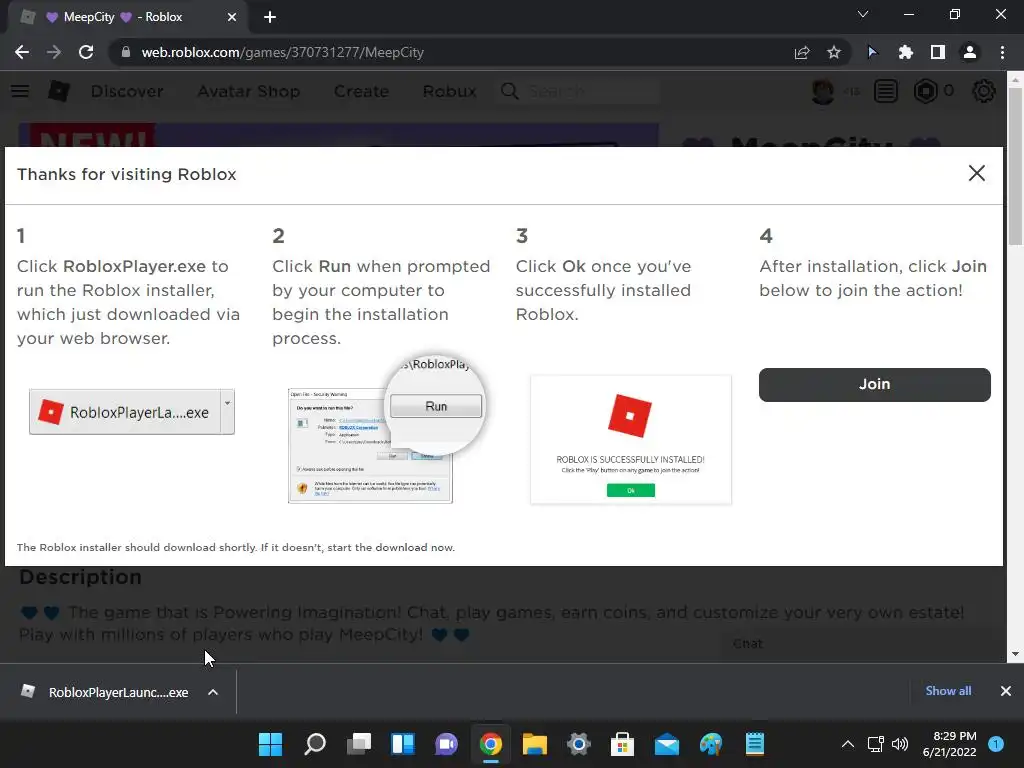Close the Thanks for visiting Roblox dialog
This screenshot has width=1024, height=768.
(x=976, y=173)
